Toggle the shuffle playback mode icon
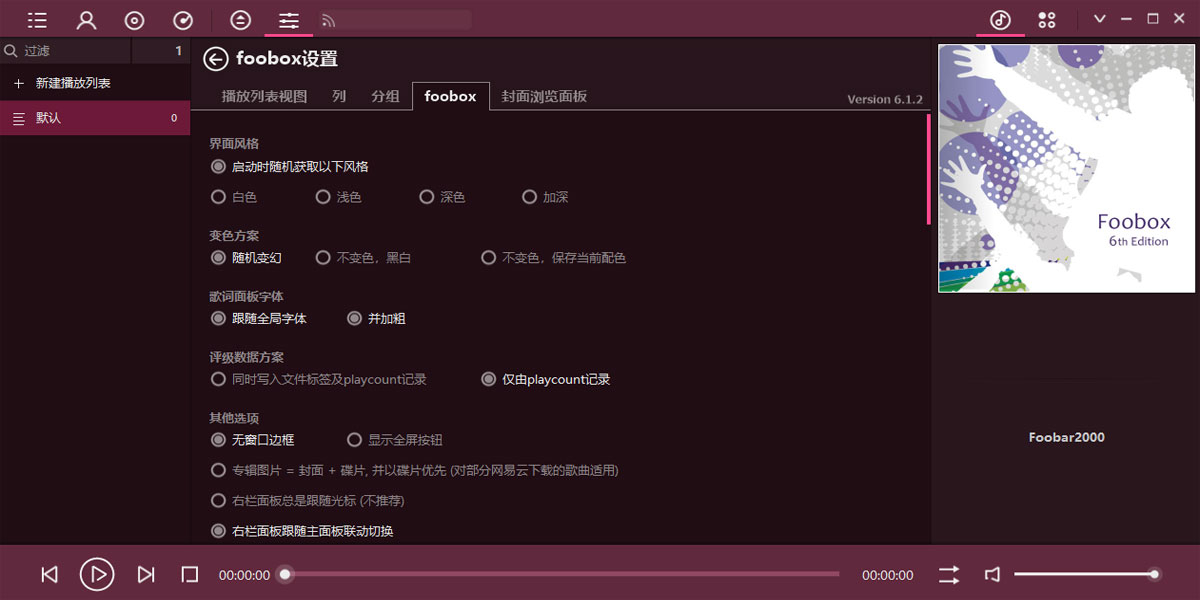Screen dimensions: 1200x600 pyautogui.click(x=948, y=574)
